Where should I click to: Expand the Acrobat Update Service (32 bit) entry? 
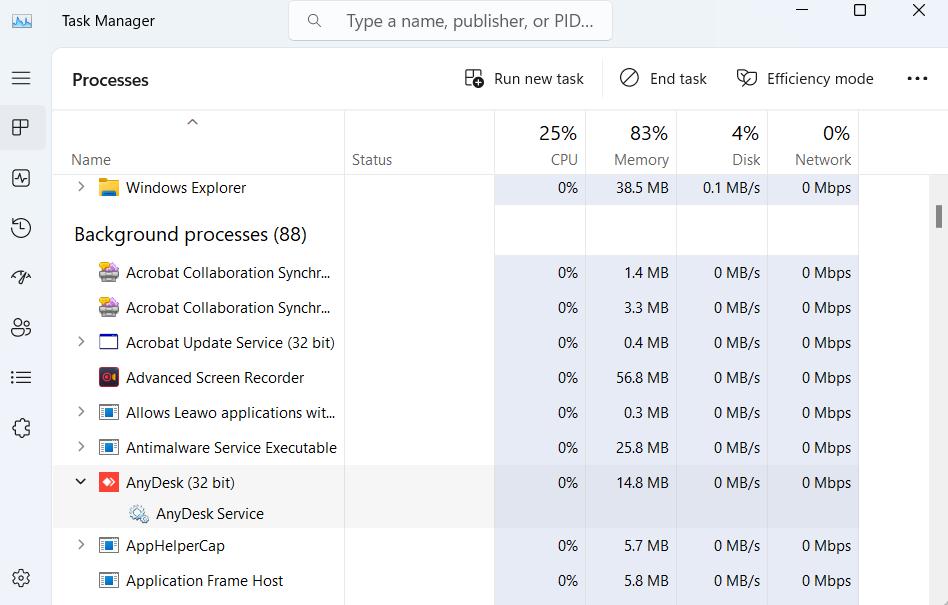point(81,342)
